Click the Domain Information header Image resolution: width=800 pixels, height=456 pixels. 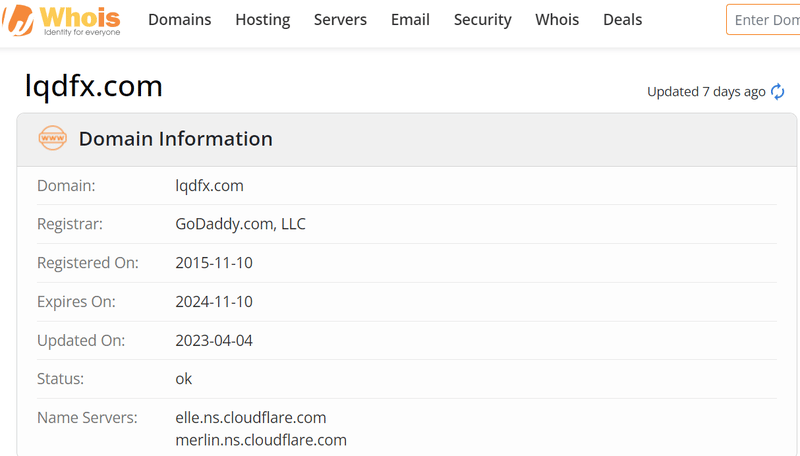[176, 139]
